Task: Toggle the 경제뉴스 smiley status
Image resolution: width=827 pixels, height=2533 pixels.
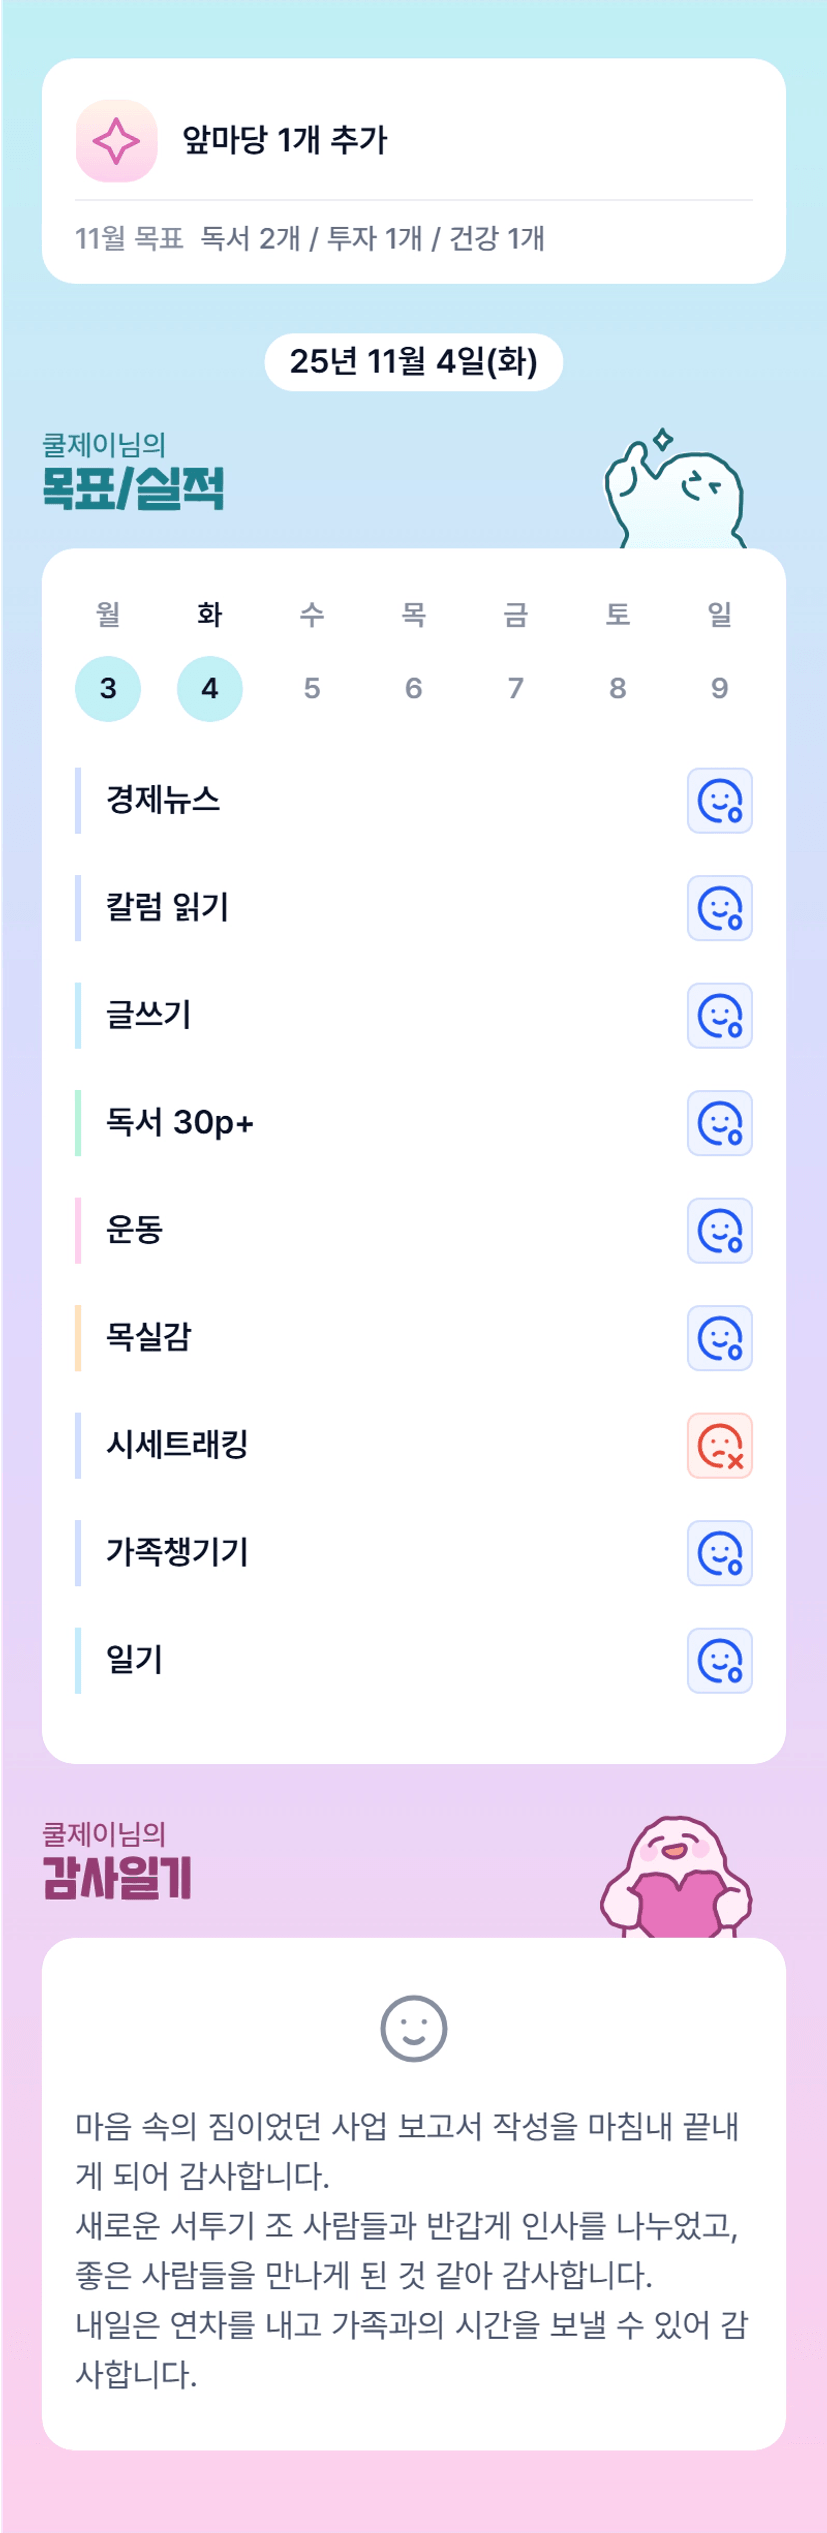Action: point(719,801)
